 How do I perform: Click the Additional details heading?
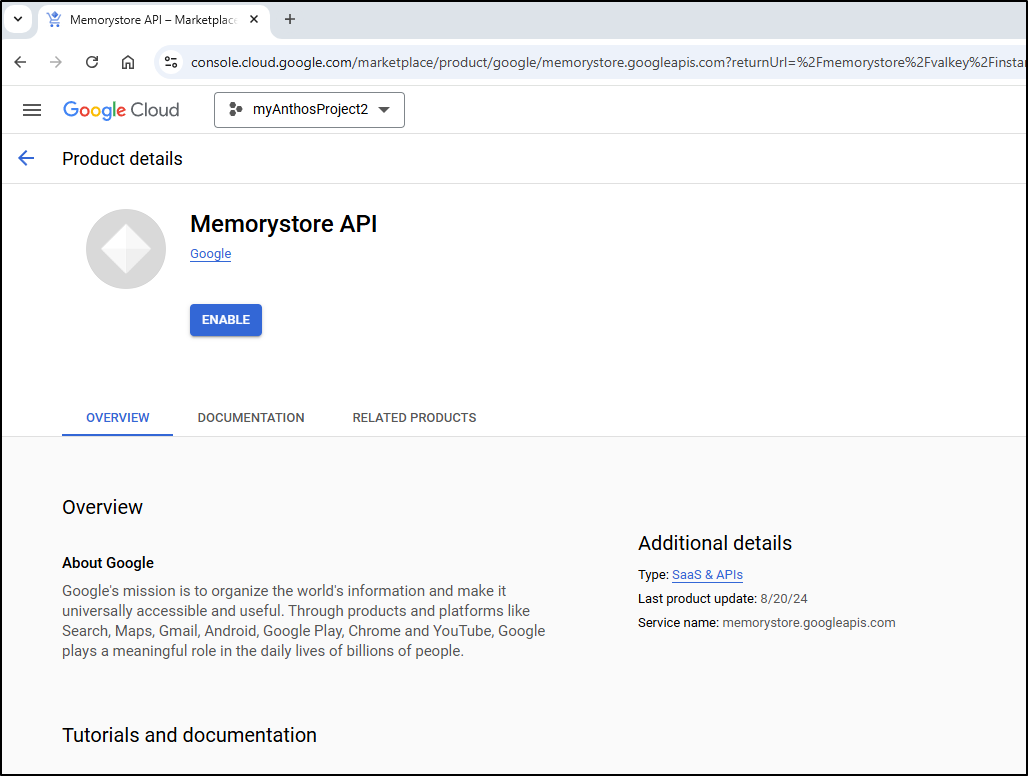click(715, 543)
